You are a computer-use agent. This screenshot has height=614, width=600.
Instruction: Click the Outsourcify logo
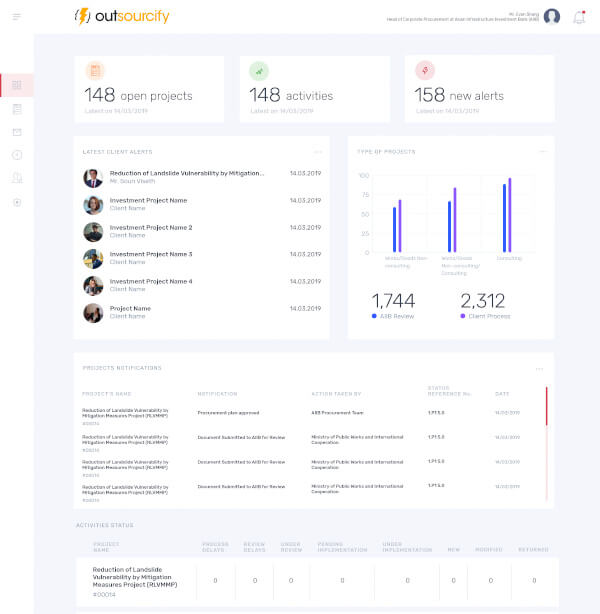pyautogui.click(x=124, y=17)
